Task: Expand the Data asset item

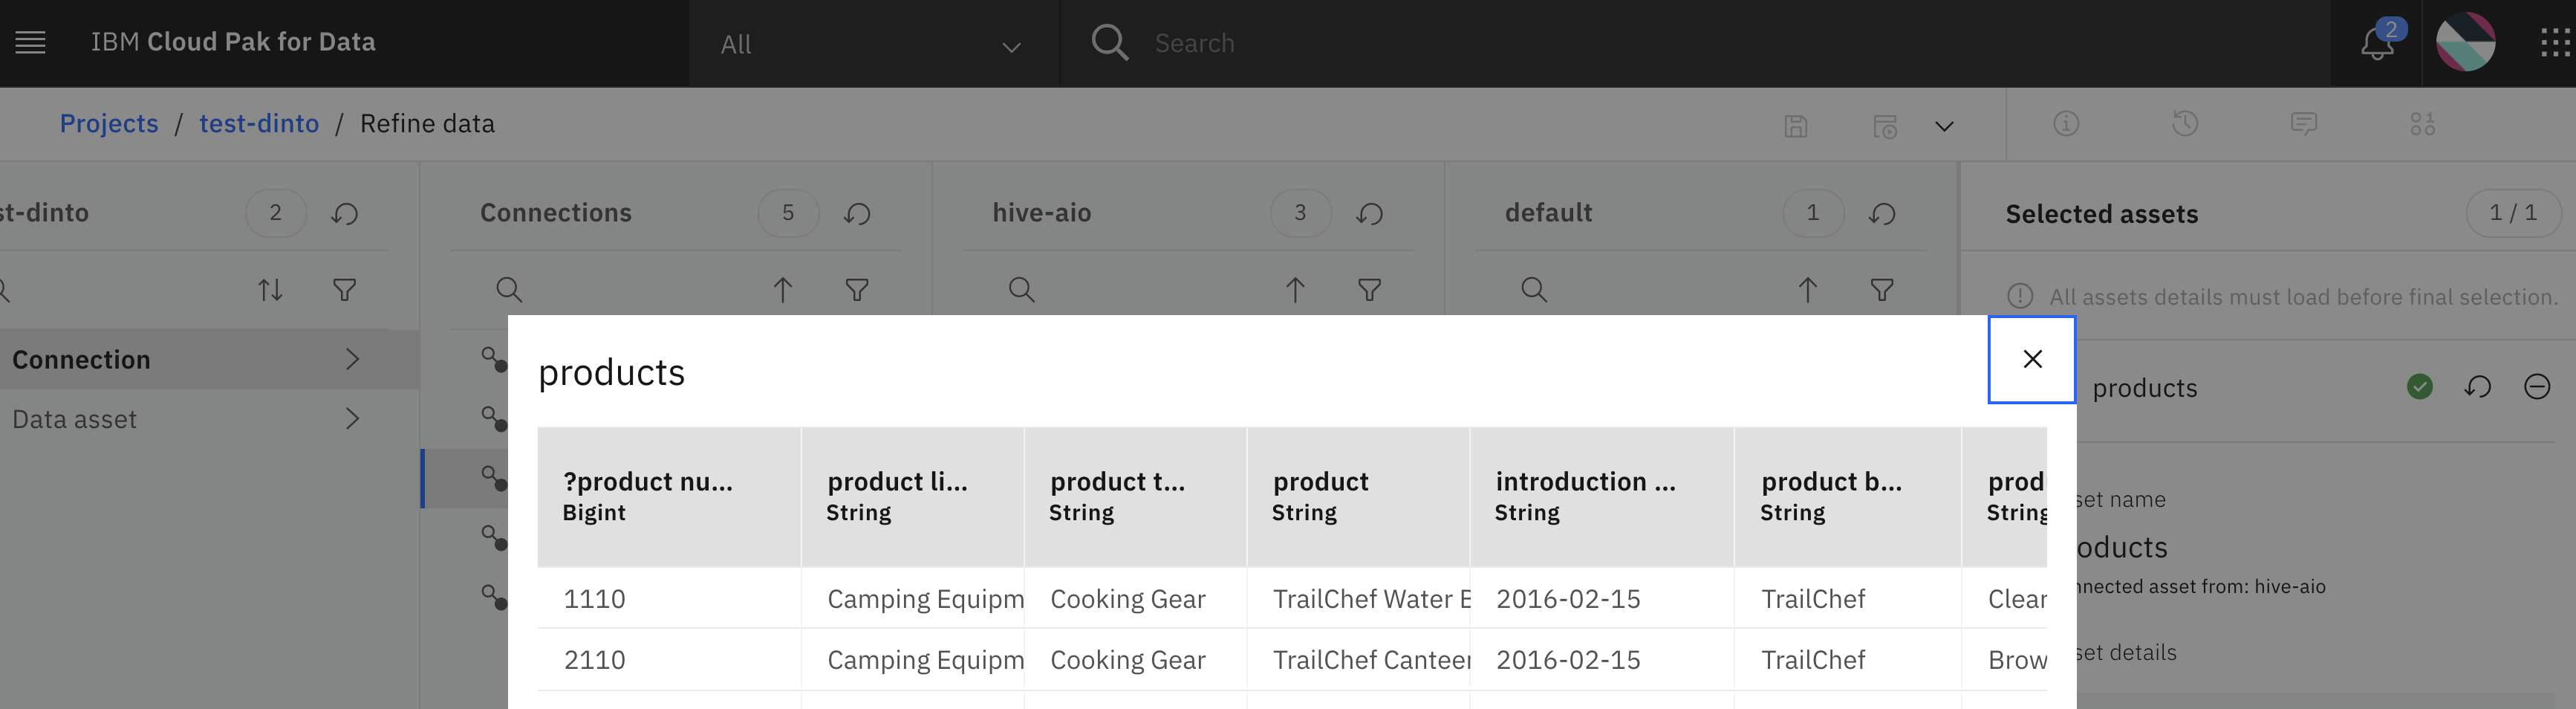Action: click(185, 419)
